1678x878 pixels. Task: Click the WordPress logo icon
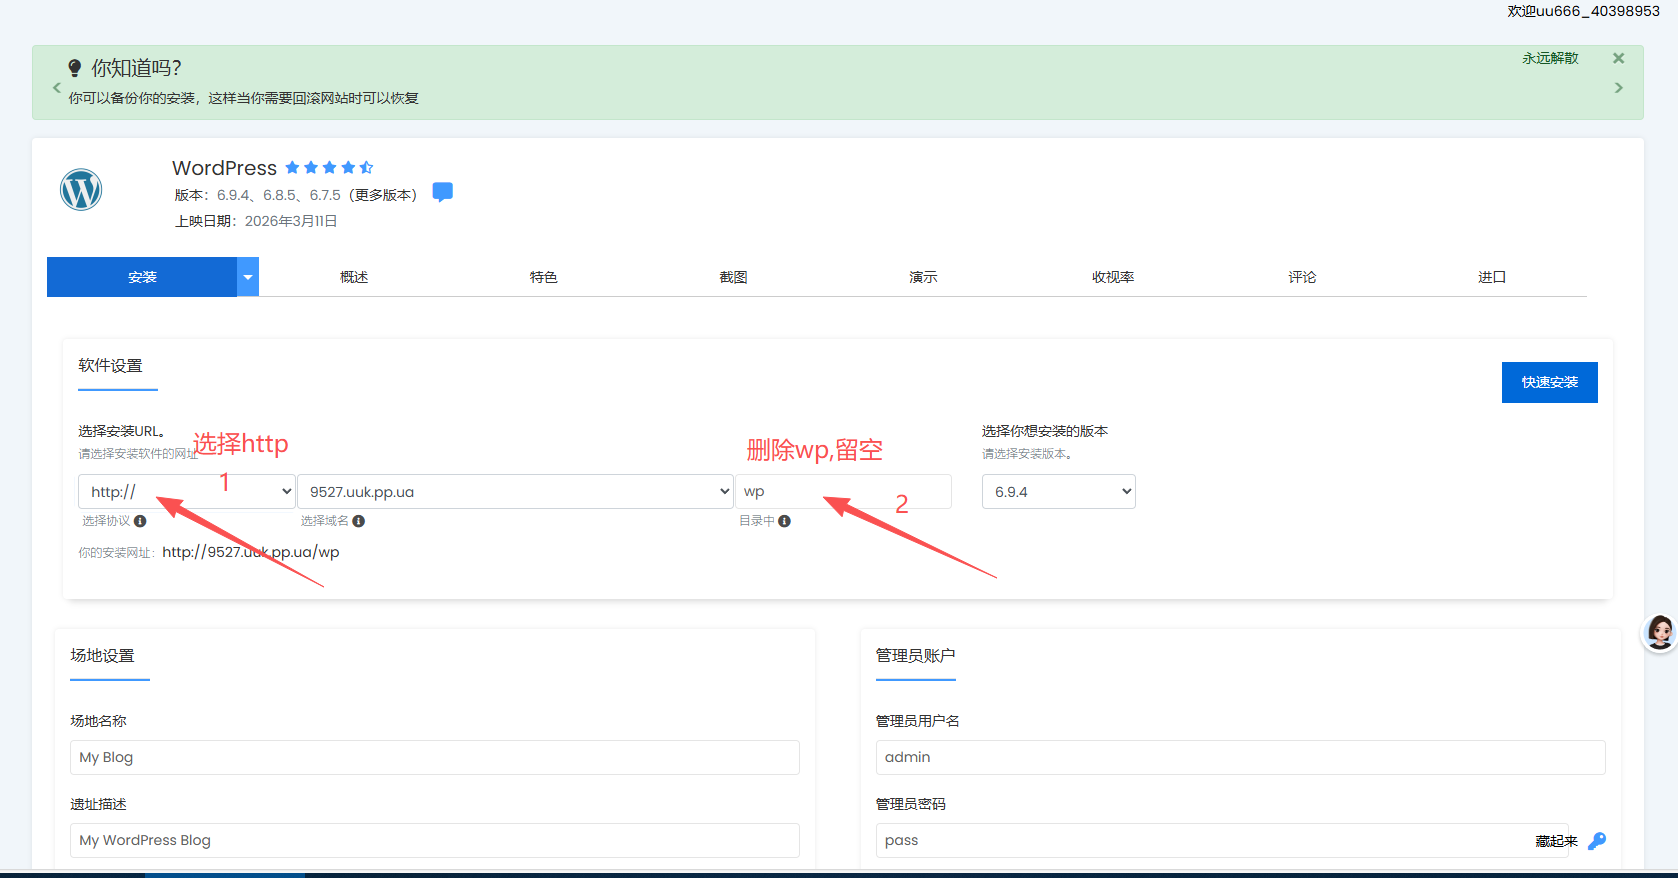click(81, 190)
